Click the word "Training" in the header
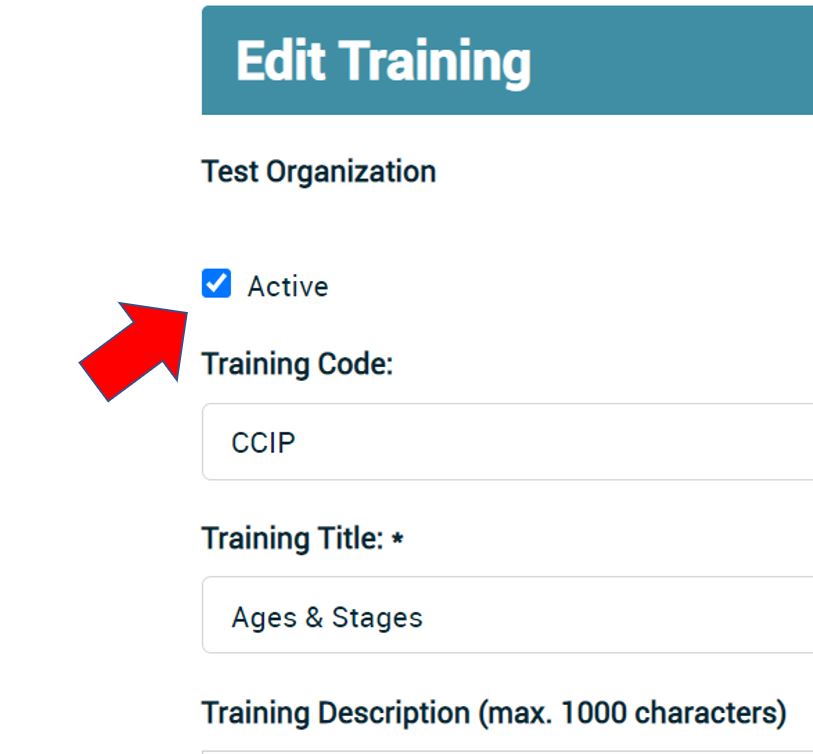This screenshot has height=754, width=813. (435, 61)
